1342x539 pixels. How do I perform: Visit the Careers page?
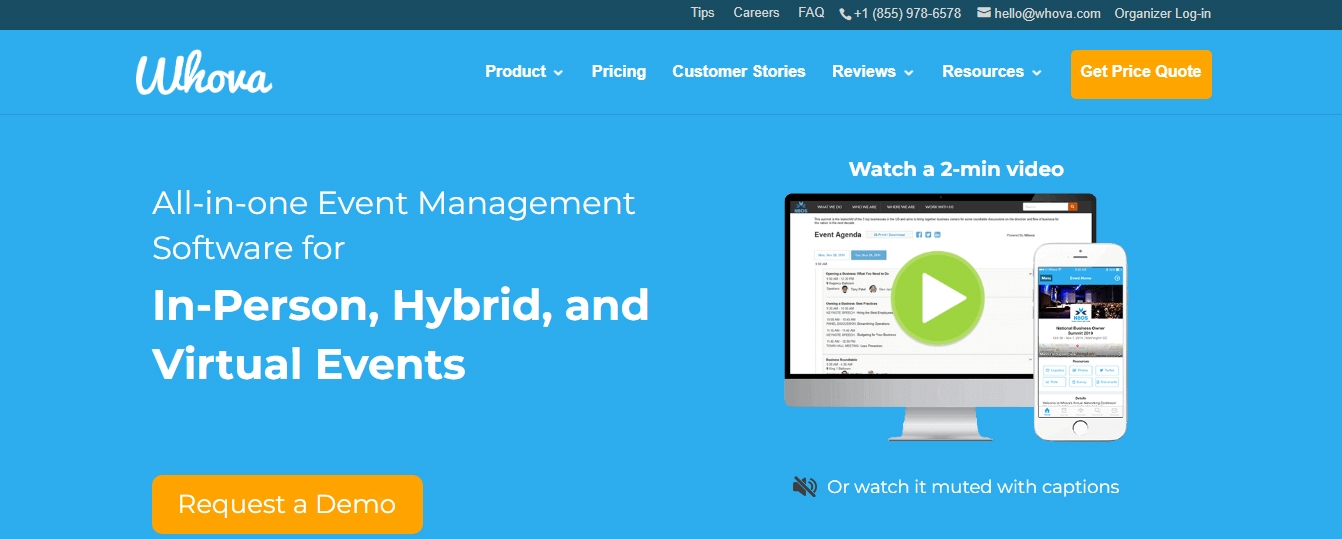tap(756, 13)
